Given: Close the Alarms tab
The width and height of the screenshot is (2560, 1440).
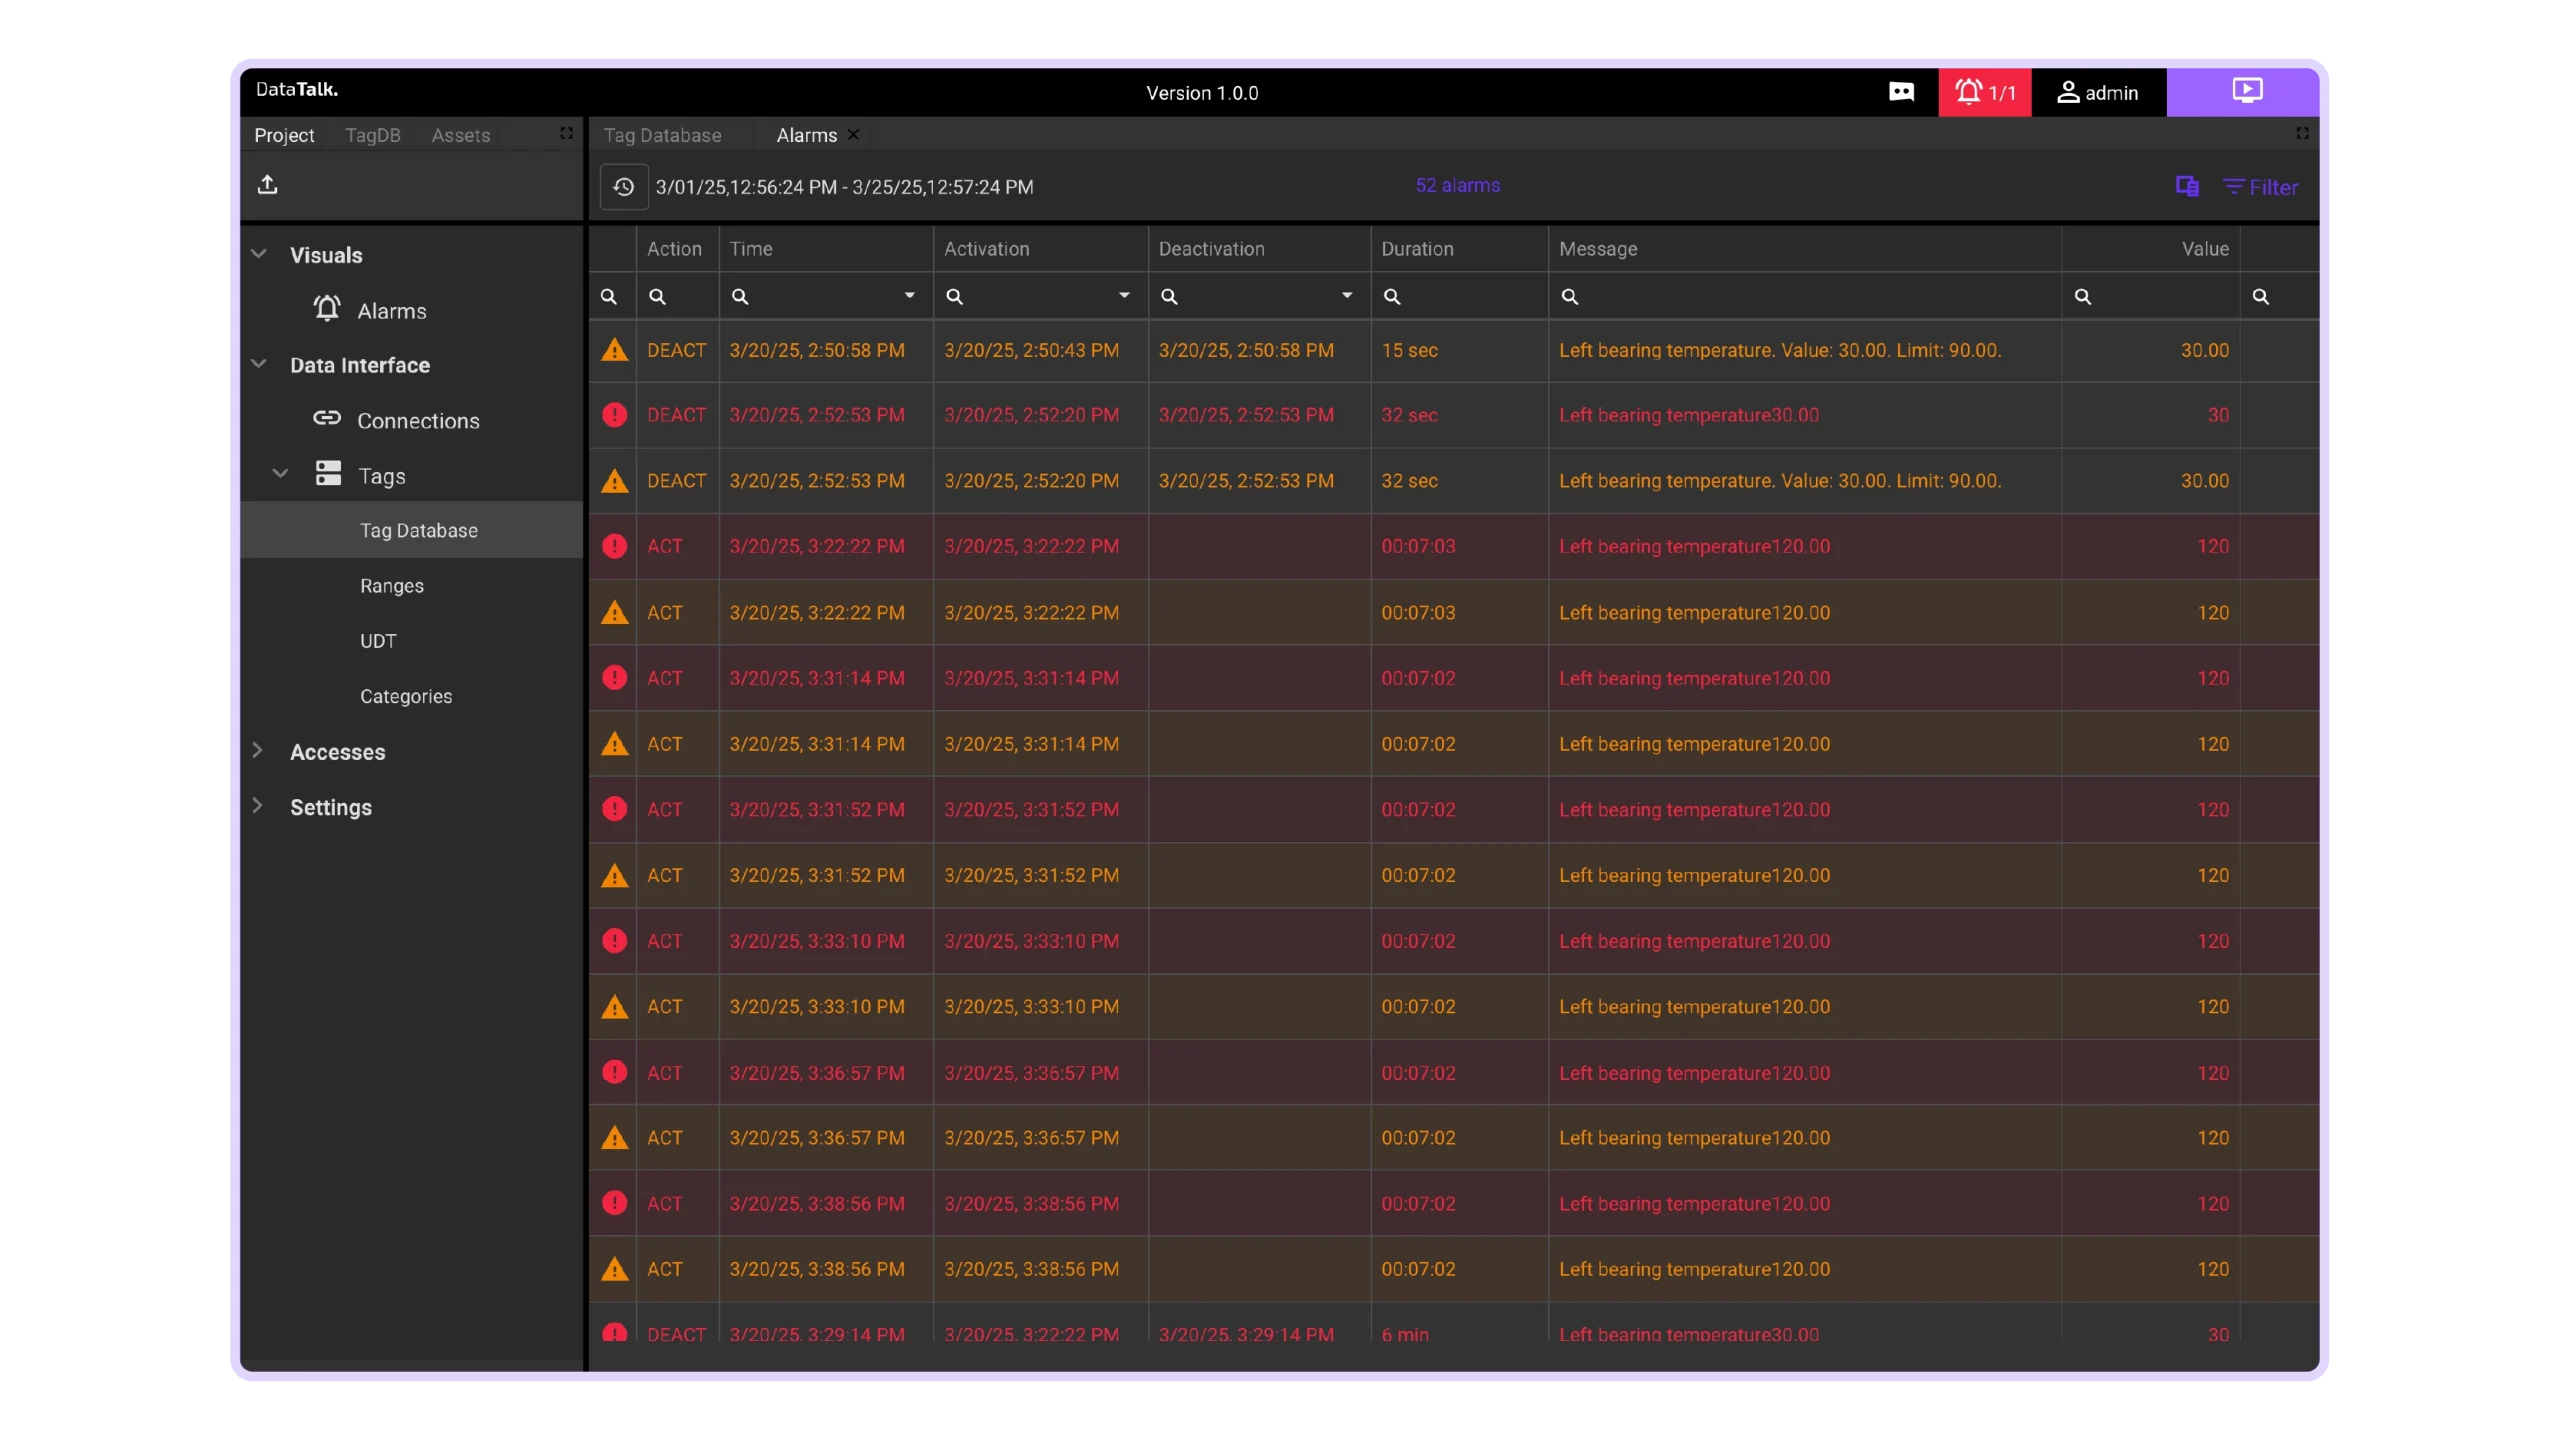Looking at the screenshot, I should (853, 134).
